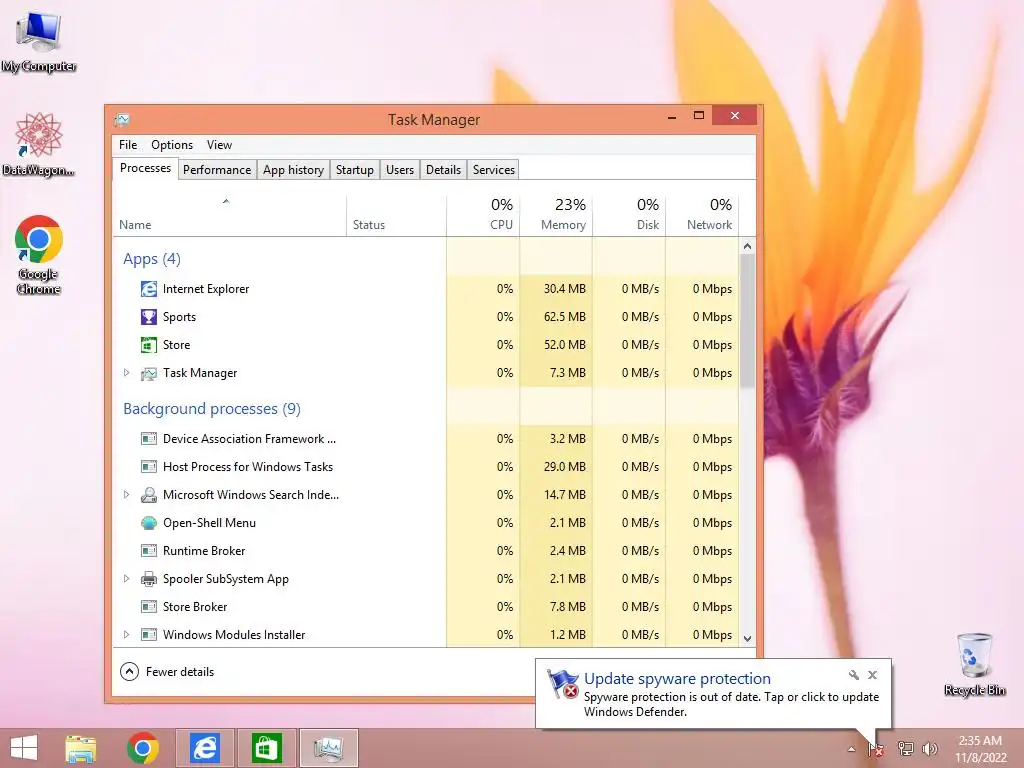Click the process list scrollbar thumb
1024x768 pixels.
[748, 320]
